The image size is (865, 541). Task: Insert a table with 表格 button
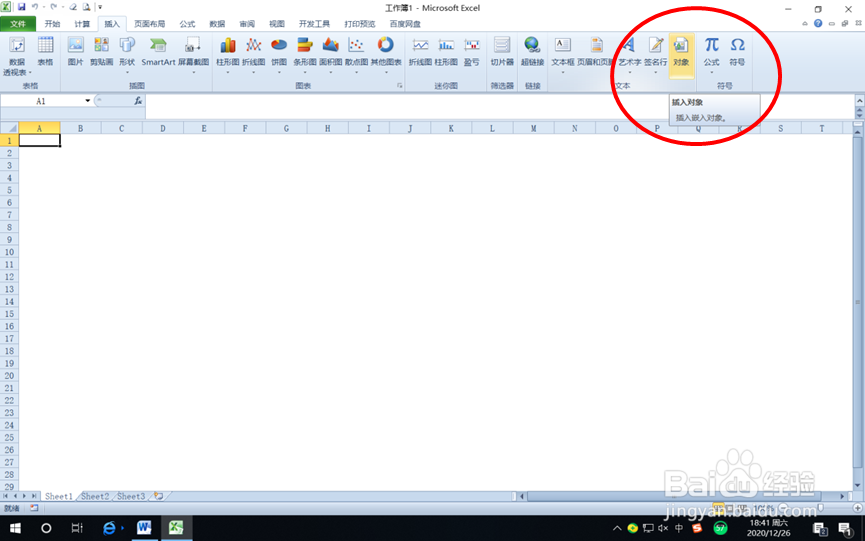(45, 52)
